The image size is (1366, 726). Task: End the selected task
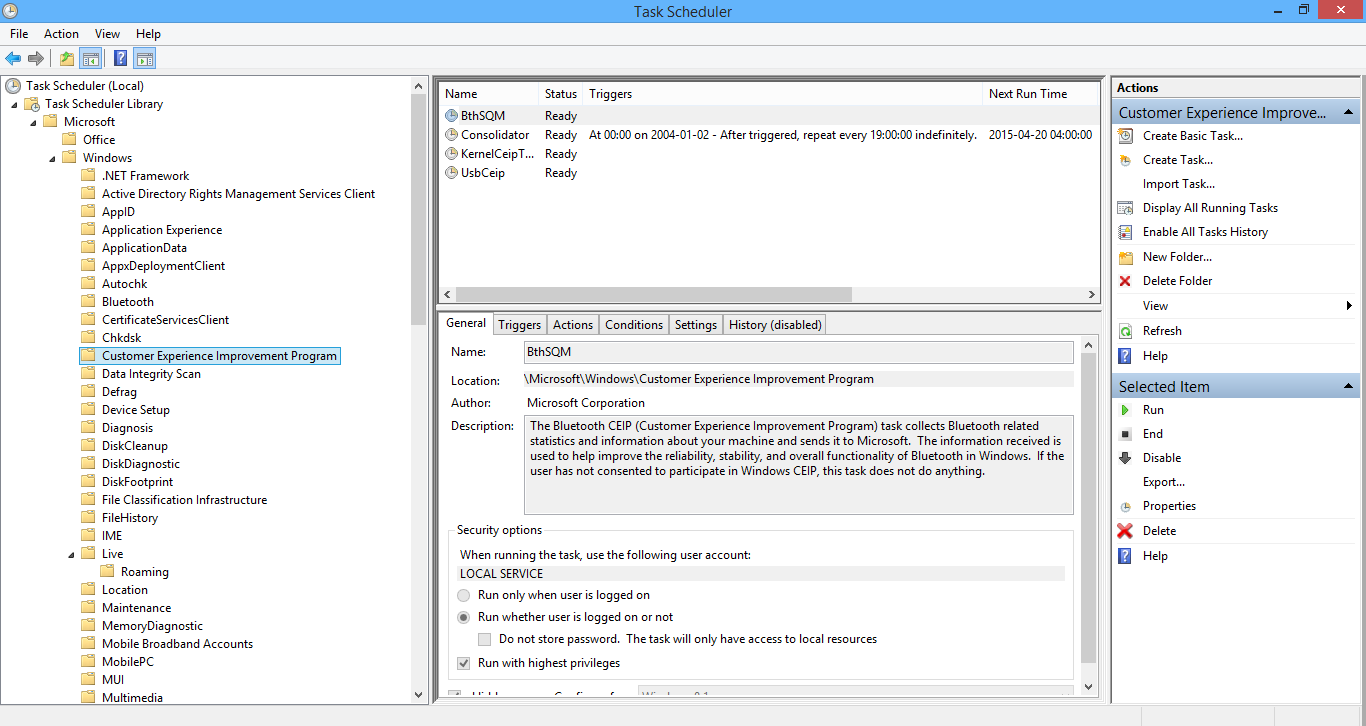(1153, 434)
